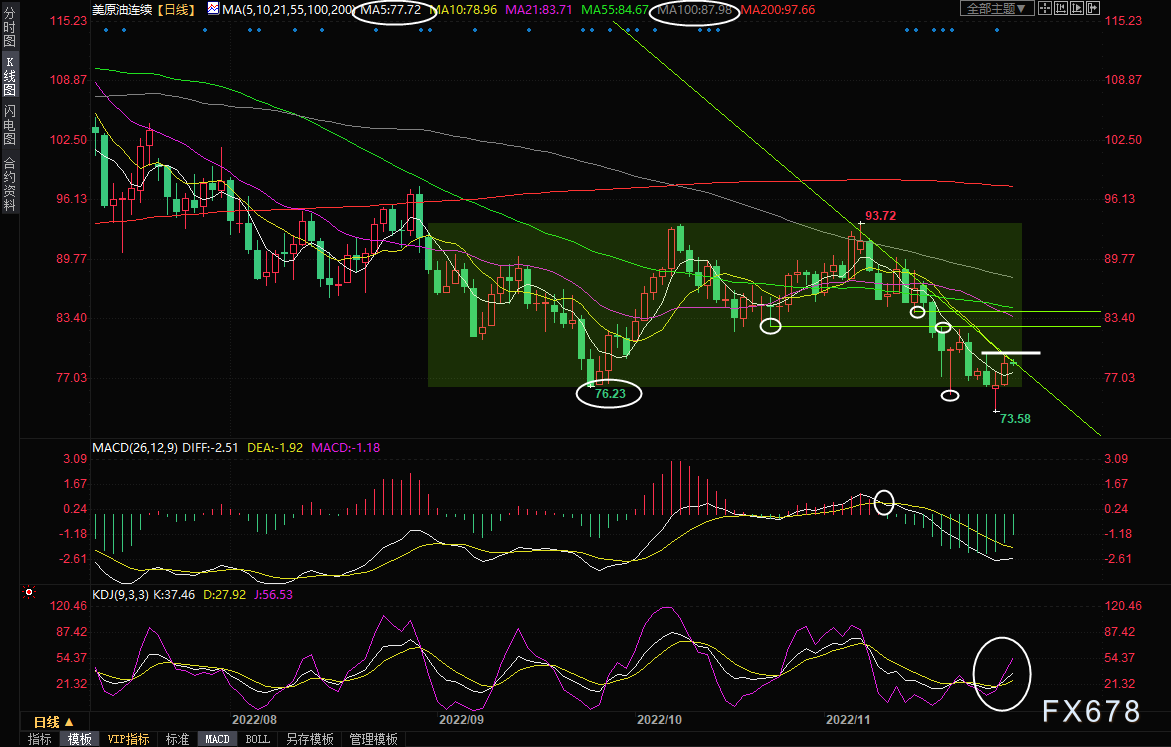Image resolution: width=1171 pixels, height=747 pixels.
Task: Click the jump-to-start chart axis icon
Action: (1061, 8)
